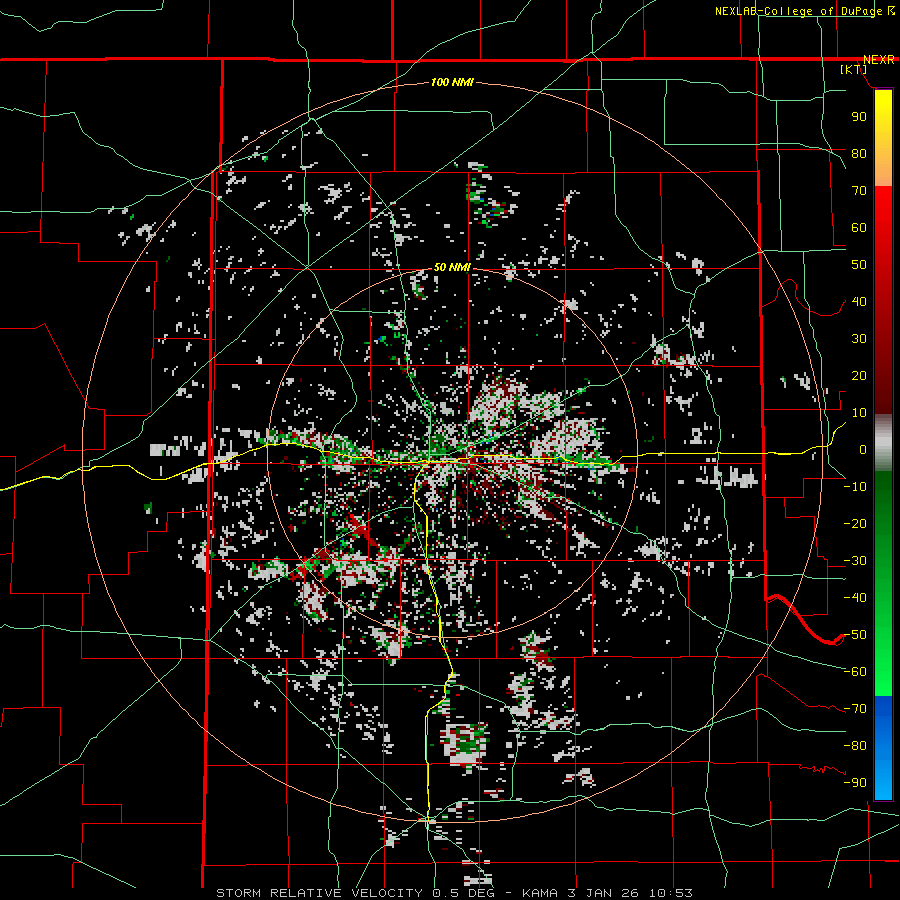Click the -50 value on the velocity scale
900x900 pixels.
(x=855, y=635)
